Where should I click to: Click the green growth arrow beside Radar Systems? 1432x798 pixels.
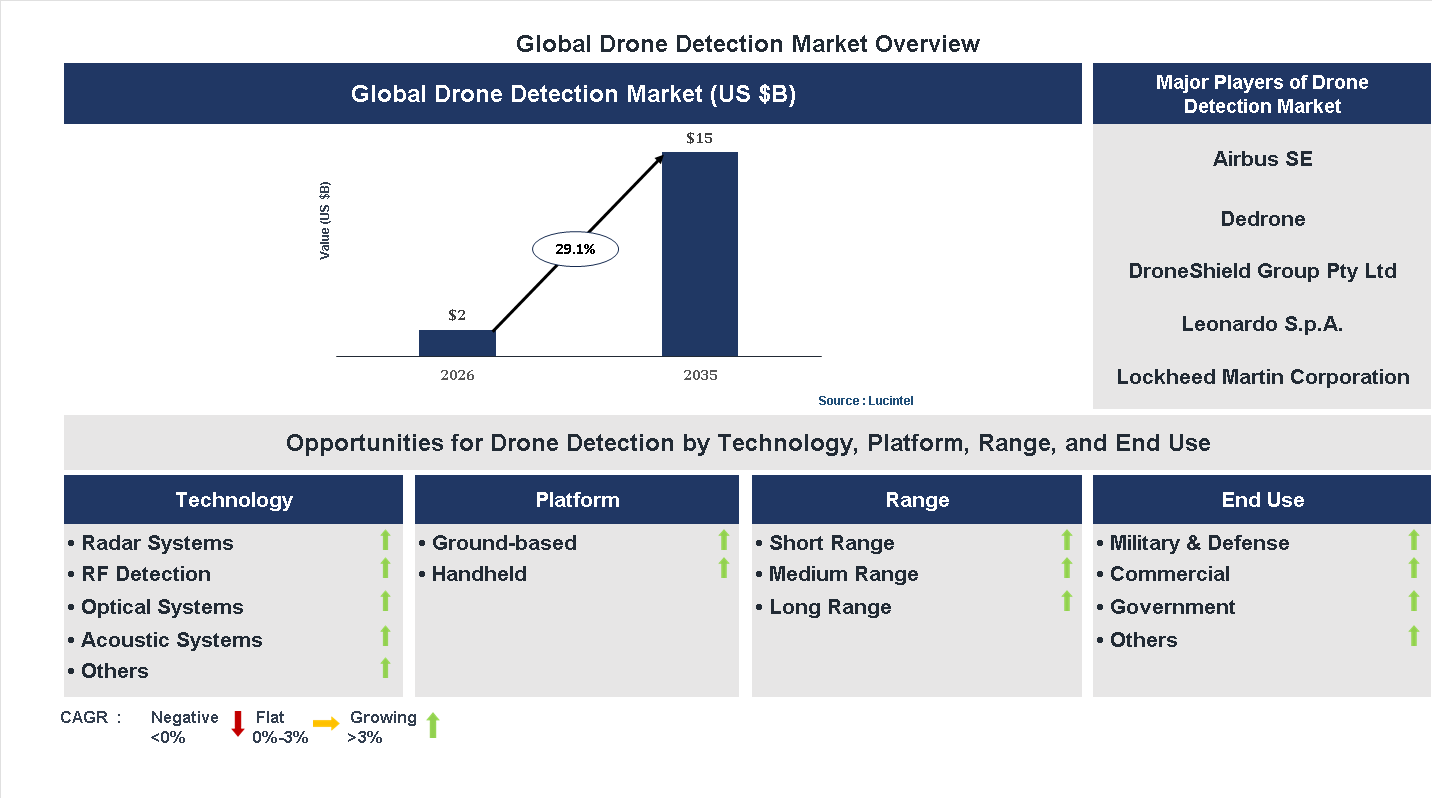[385, 540]
